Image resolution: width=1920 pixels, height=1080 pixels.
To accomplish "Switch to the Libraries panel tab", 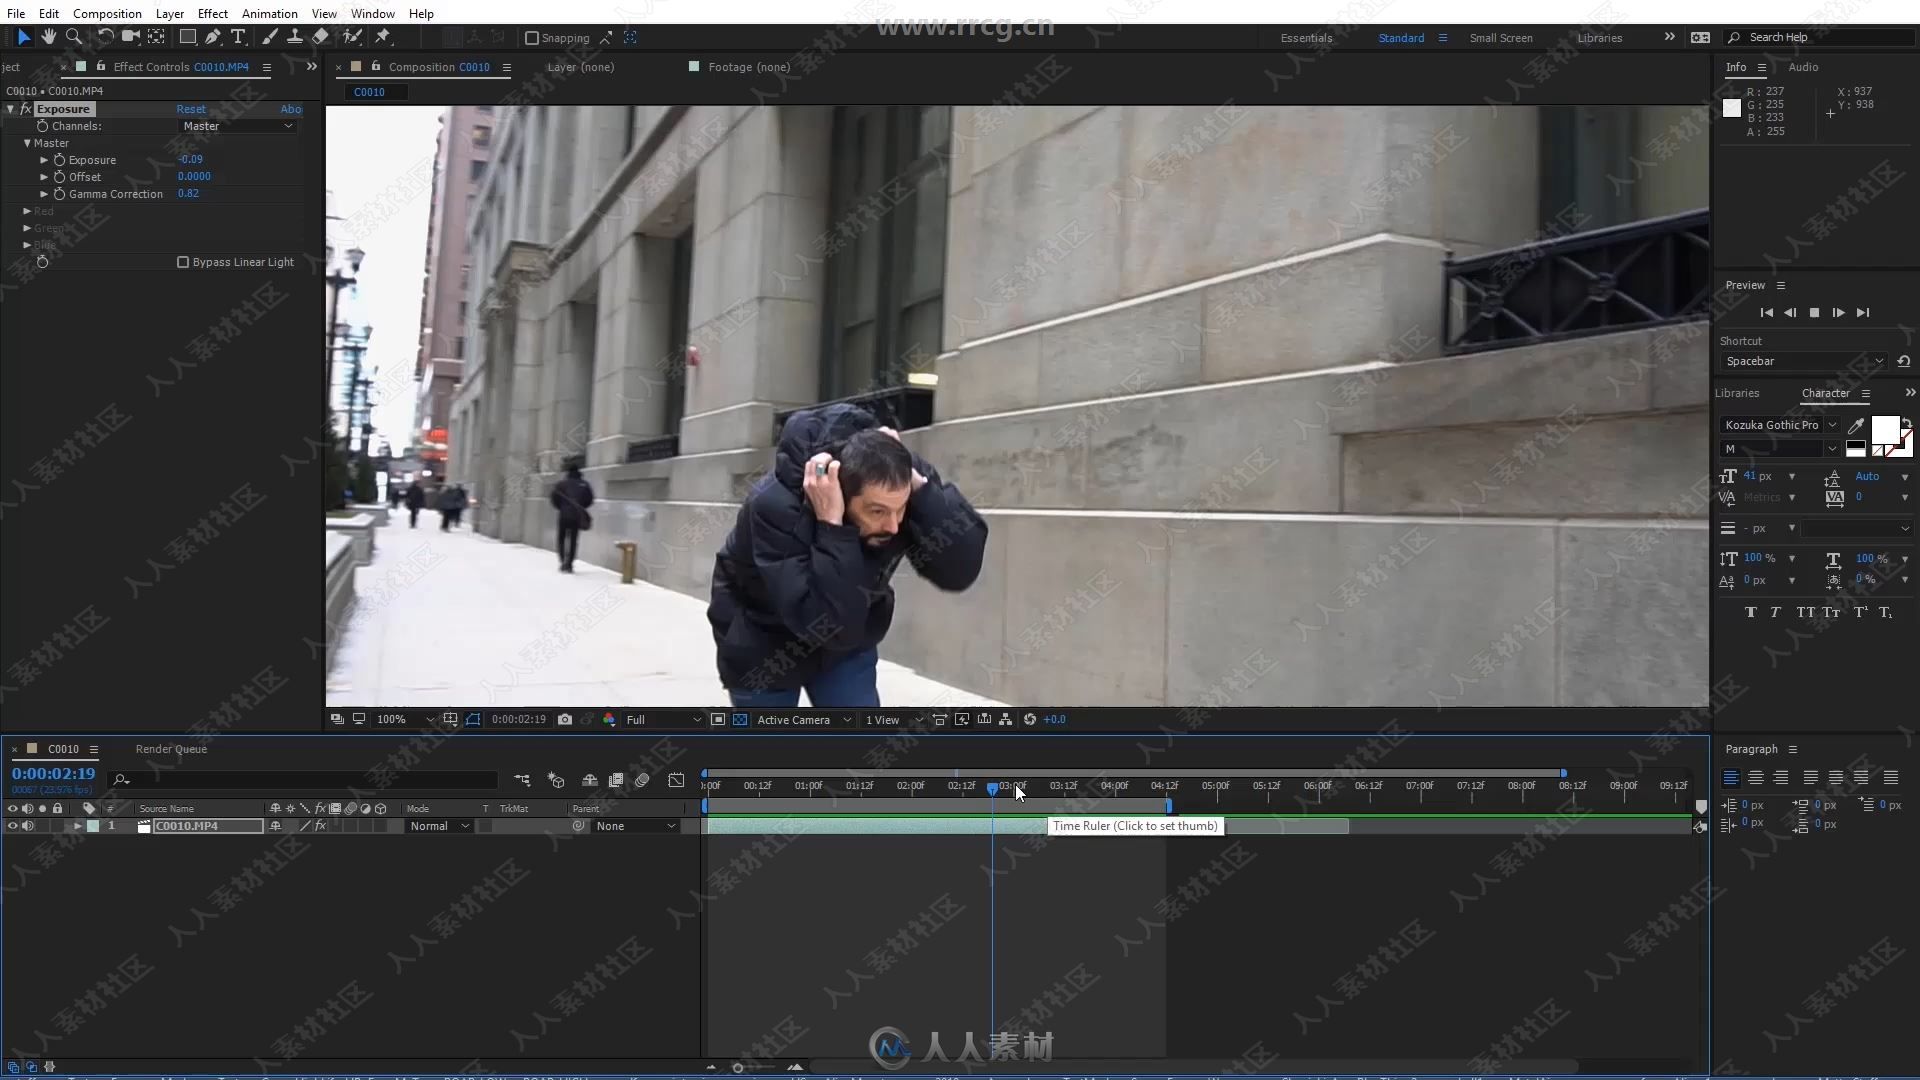I will click(x=1737, y=393).
